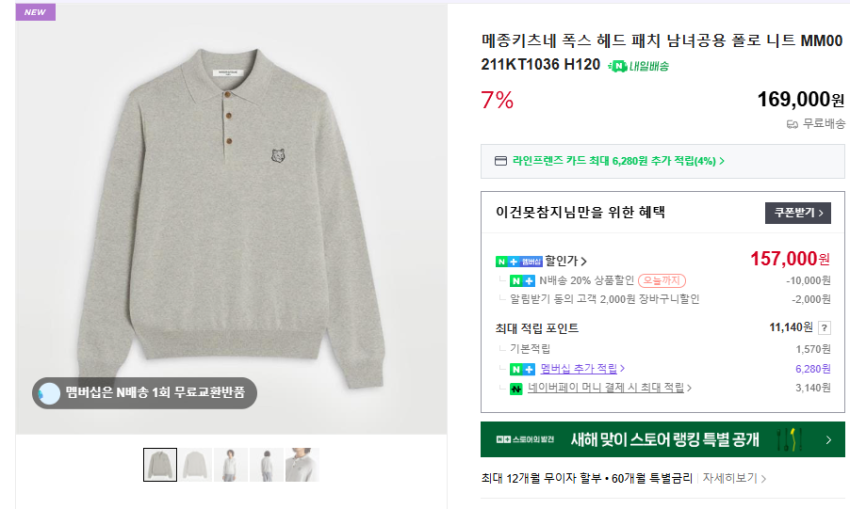Click the N+ membership badge before 할인가

[x=518, y=261]
